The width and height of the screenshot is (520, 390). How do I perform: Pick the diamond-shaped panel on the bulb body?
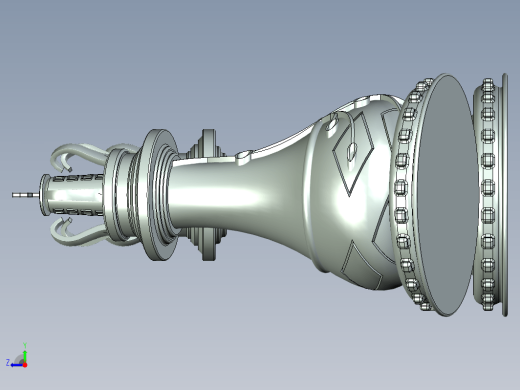353,153
